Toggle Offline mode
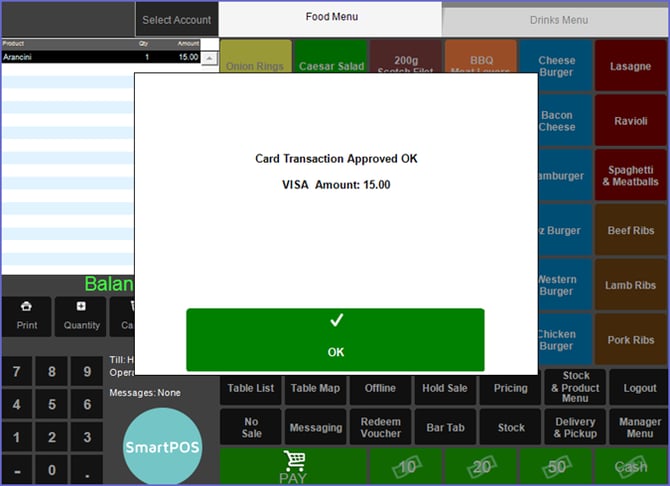Viewport: 670px width, 486px height. click(x=380, y=388)
